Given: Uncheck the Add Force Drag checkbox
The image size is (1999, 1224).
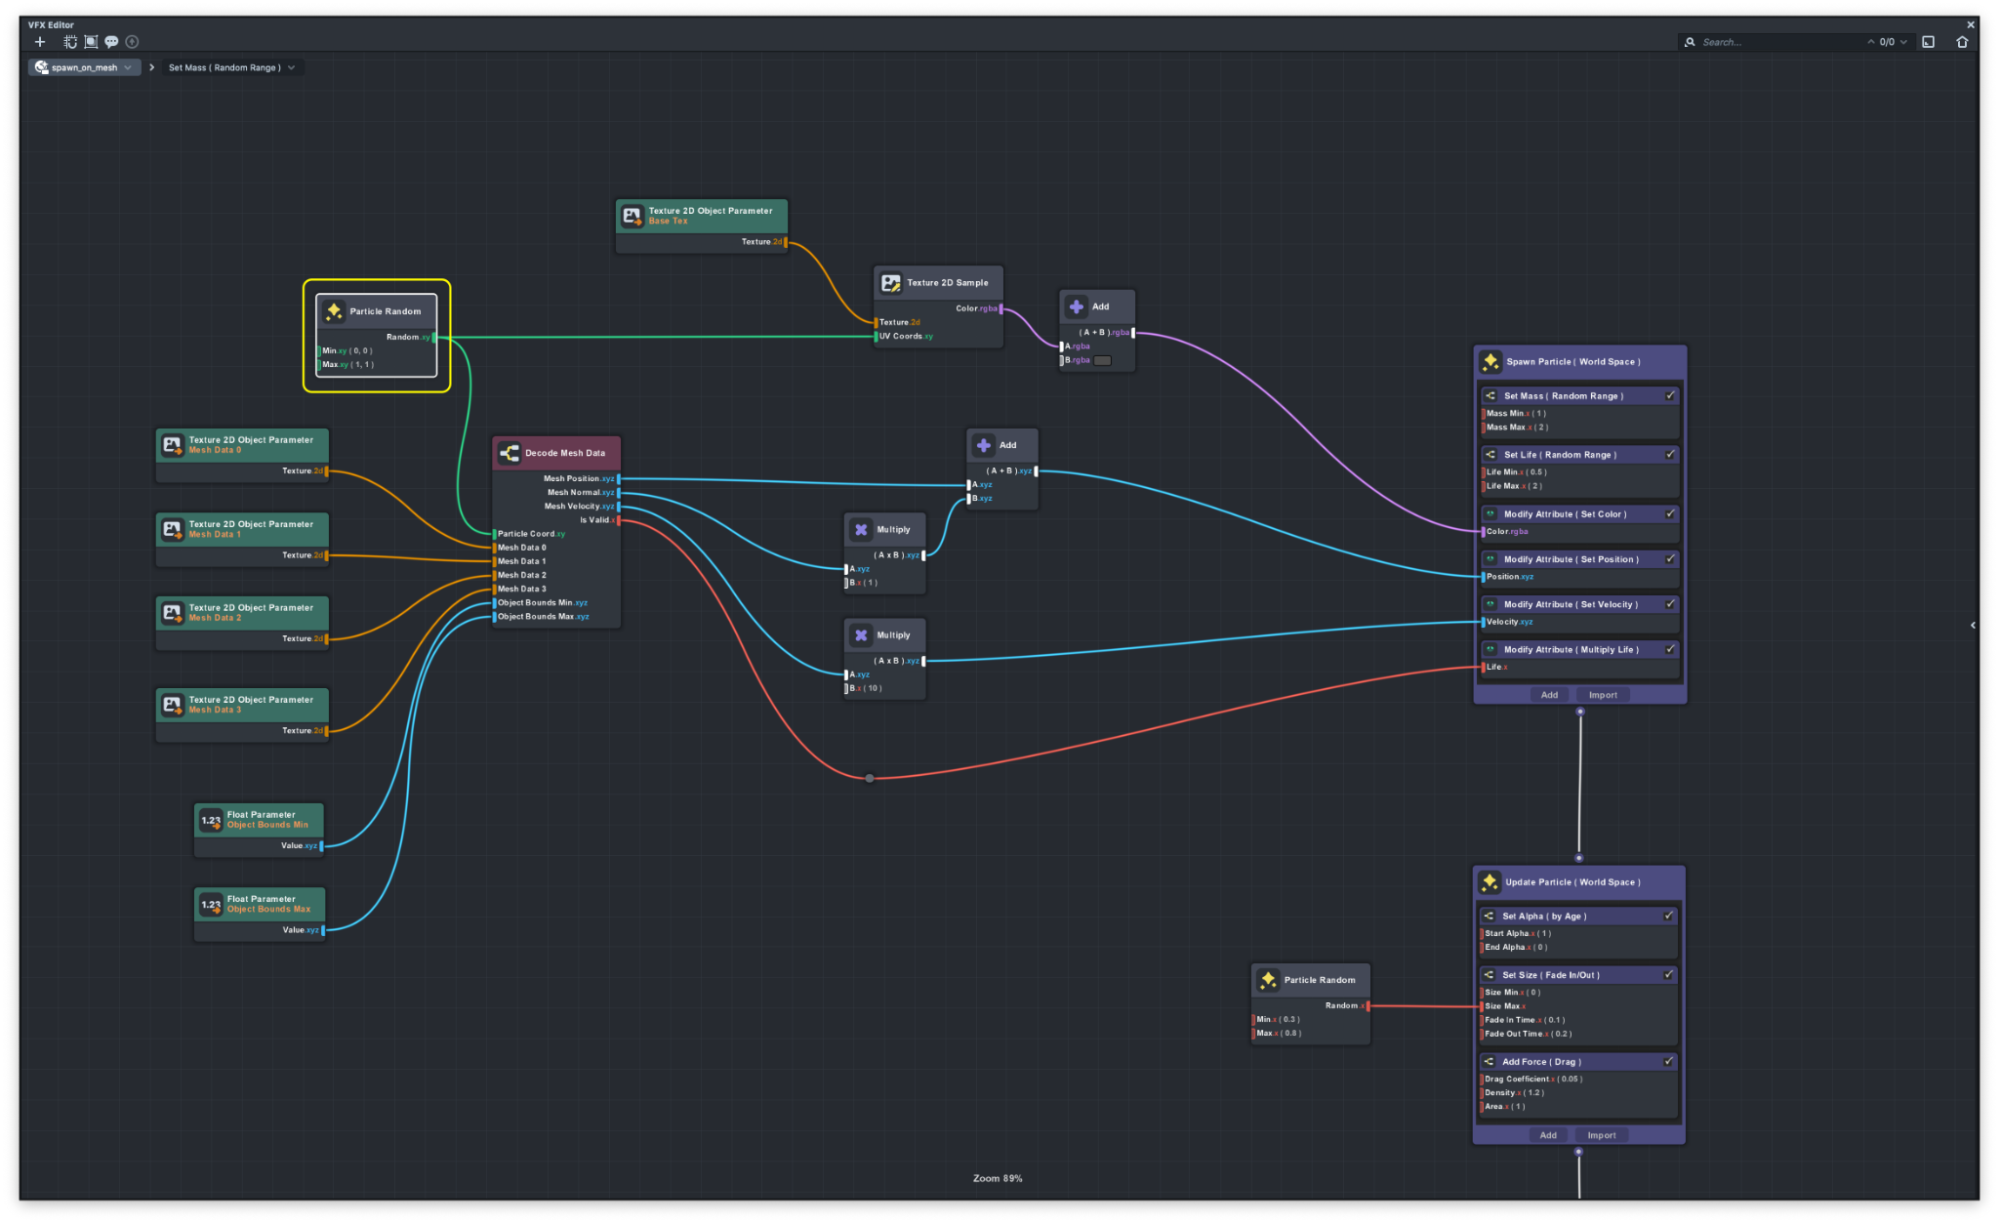Looking at the screenshot, I should pyautogui.click(x=1668, y=1062).
